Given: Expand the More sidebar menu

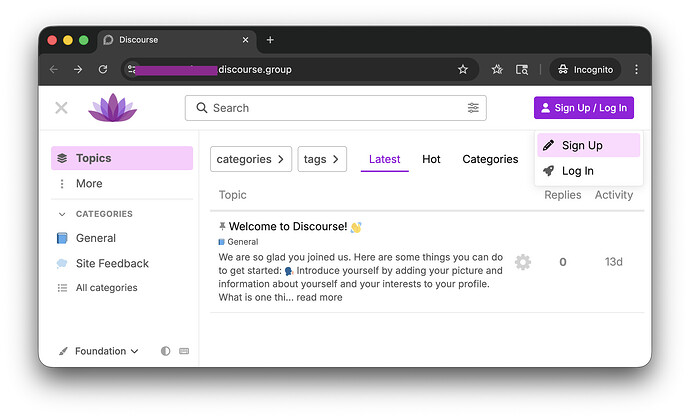Looking at the screenshot, I should coord(122,183).
